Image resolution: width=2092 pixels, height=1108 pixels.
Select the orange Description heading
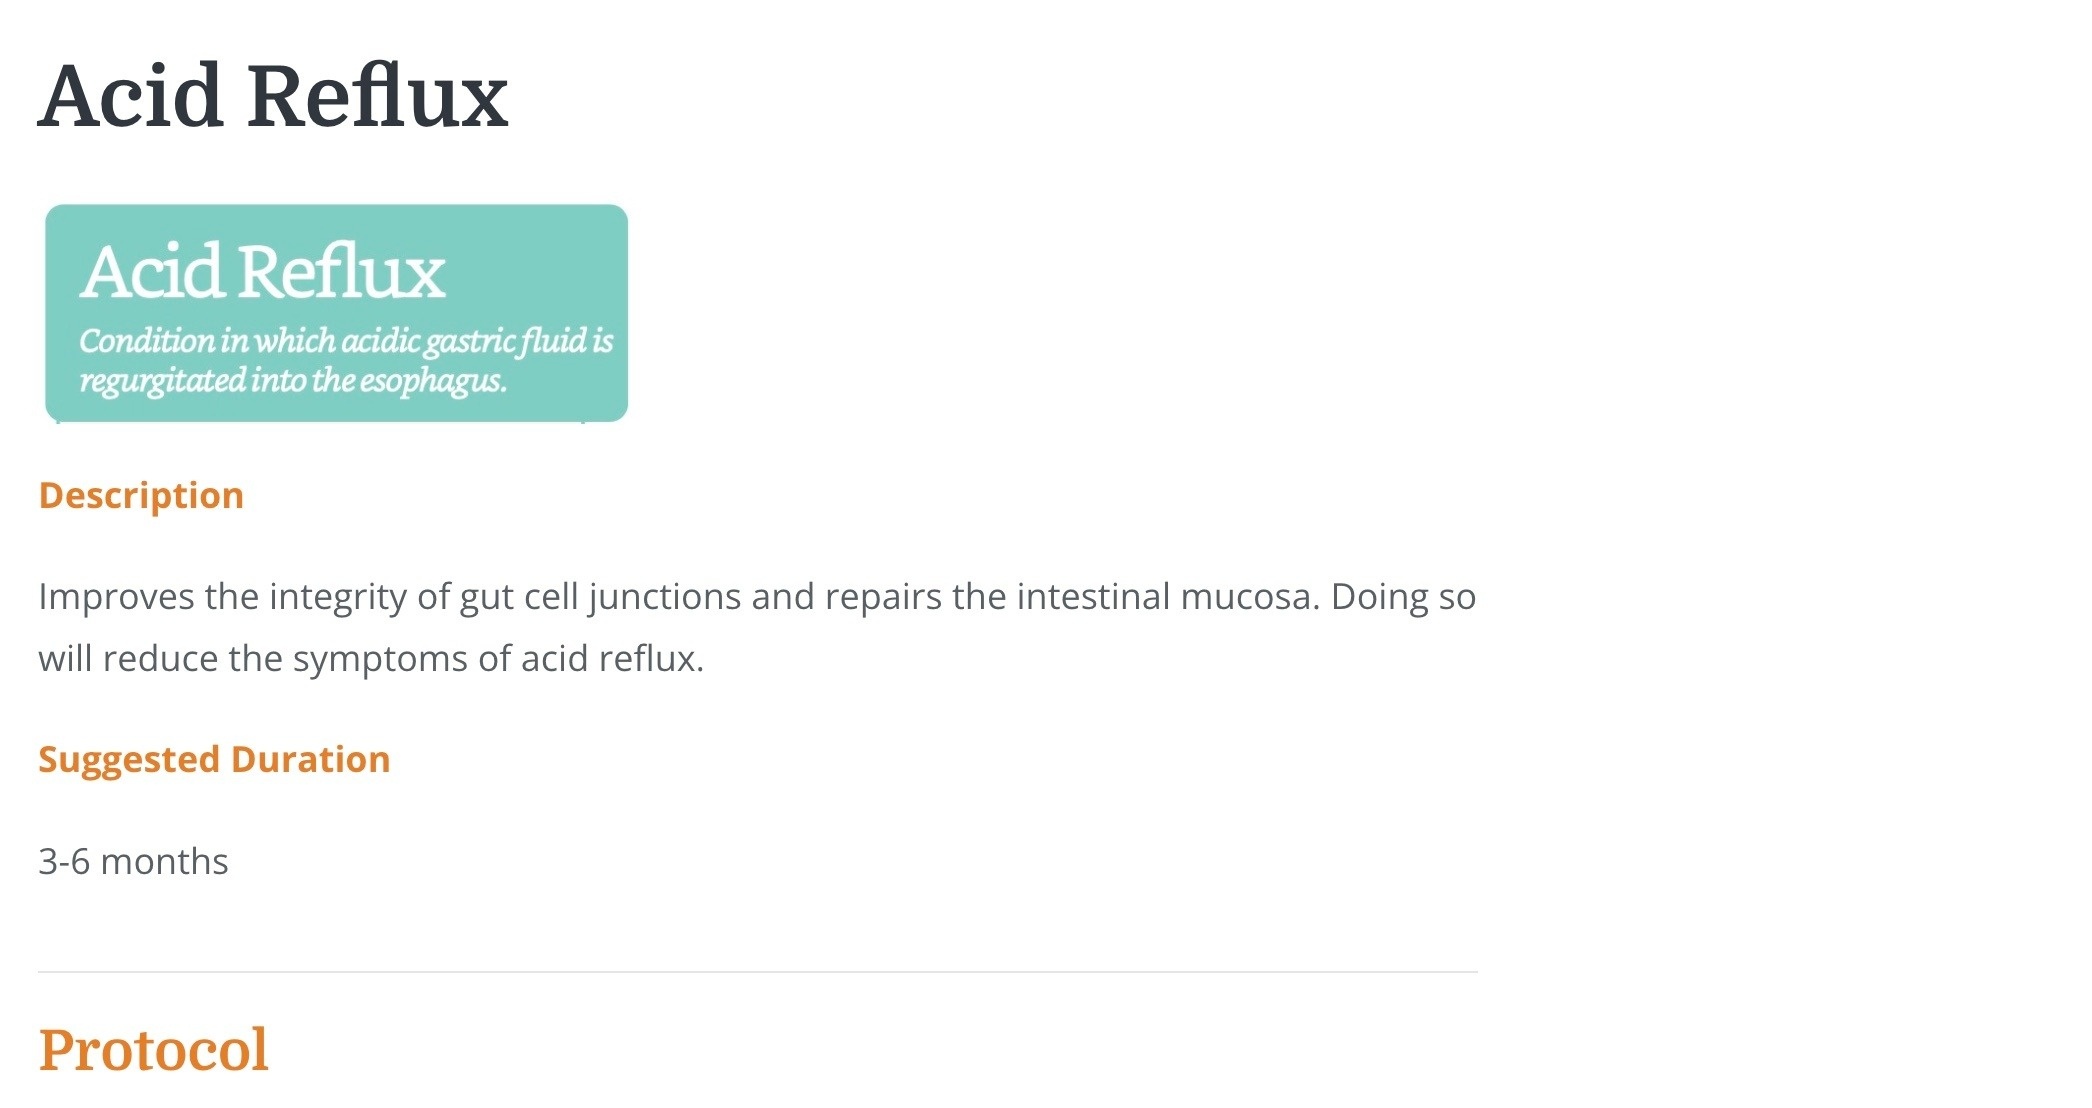pyautogui.click(x=141, y=496)
